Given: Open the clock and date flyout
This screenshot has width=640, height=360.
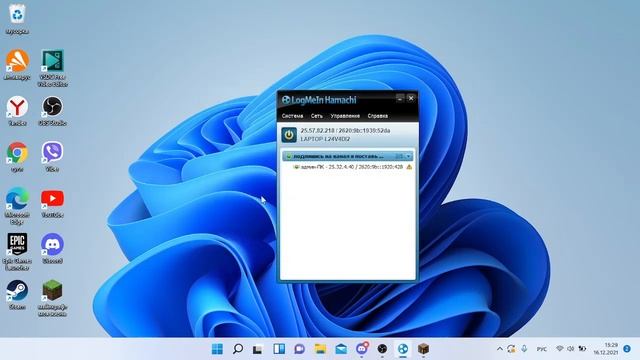Looking at the screenshot, I should (605, 349).
